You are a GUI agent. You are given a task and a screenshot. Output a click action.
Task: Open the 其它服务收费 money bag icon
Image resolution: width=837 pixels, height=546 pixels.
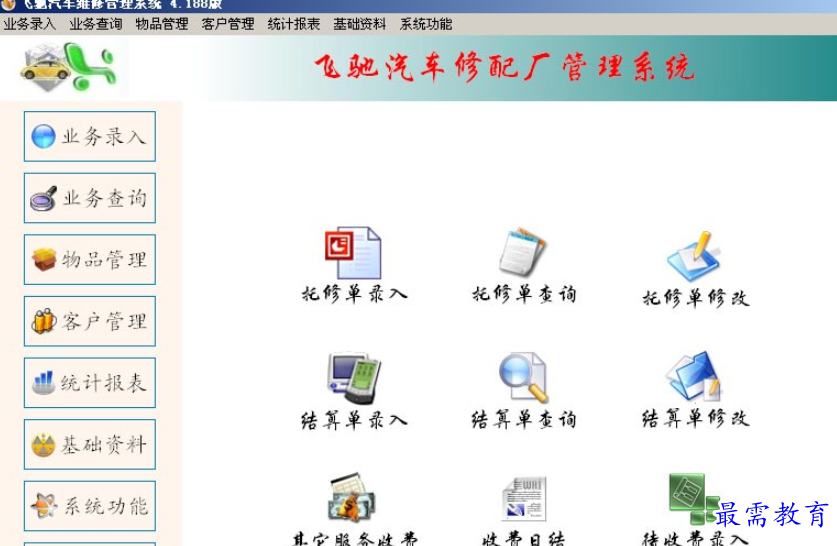pos(352,497)
